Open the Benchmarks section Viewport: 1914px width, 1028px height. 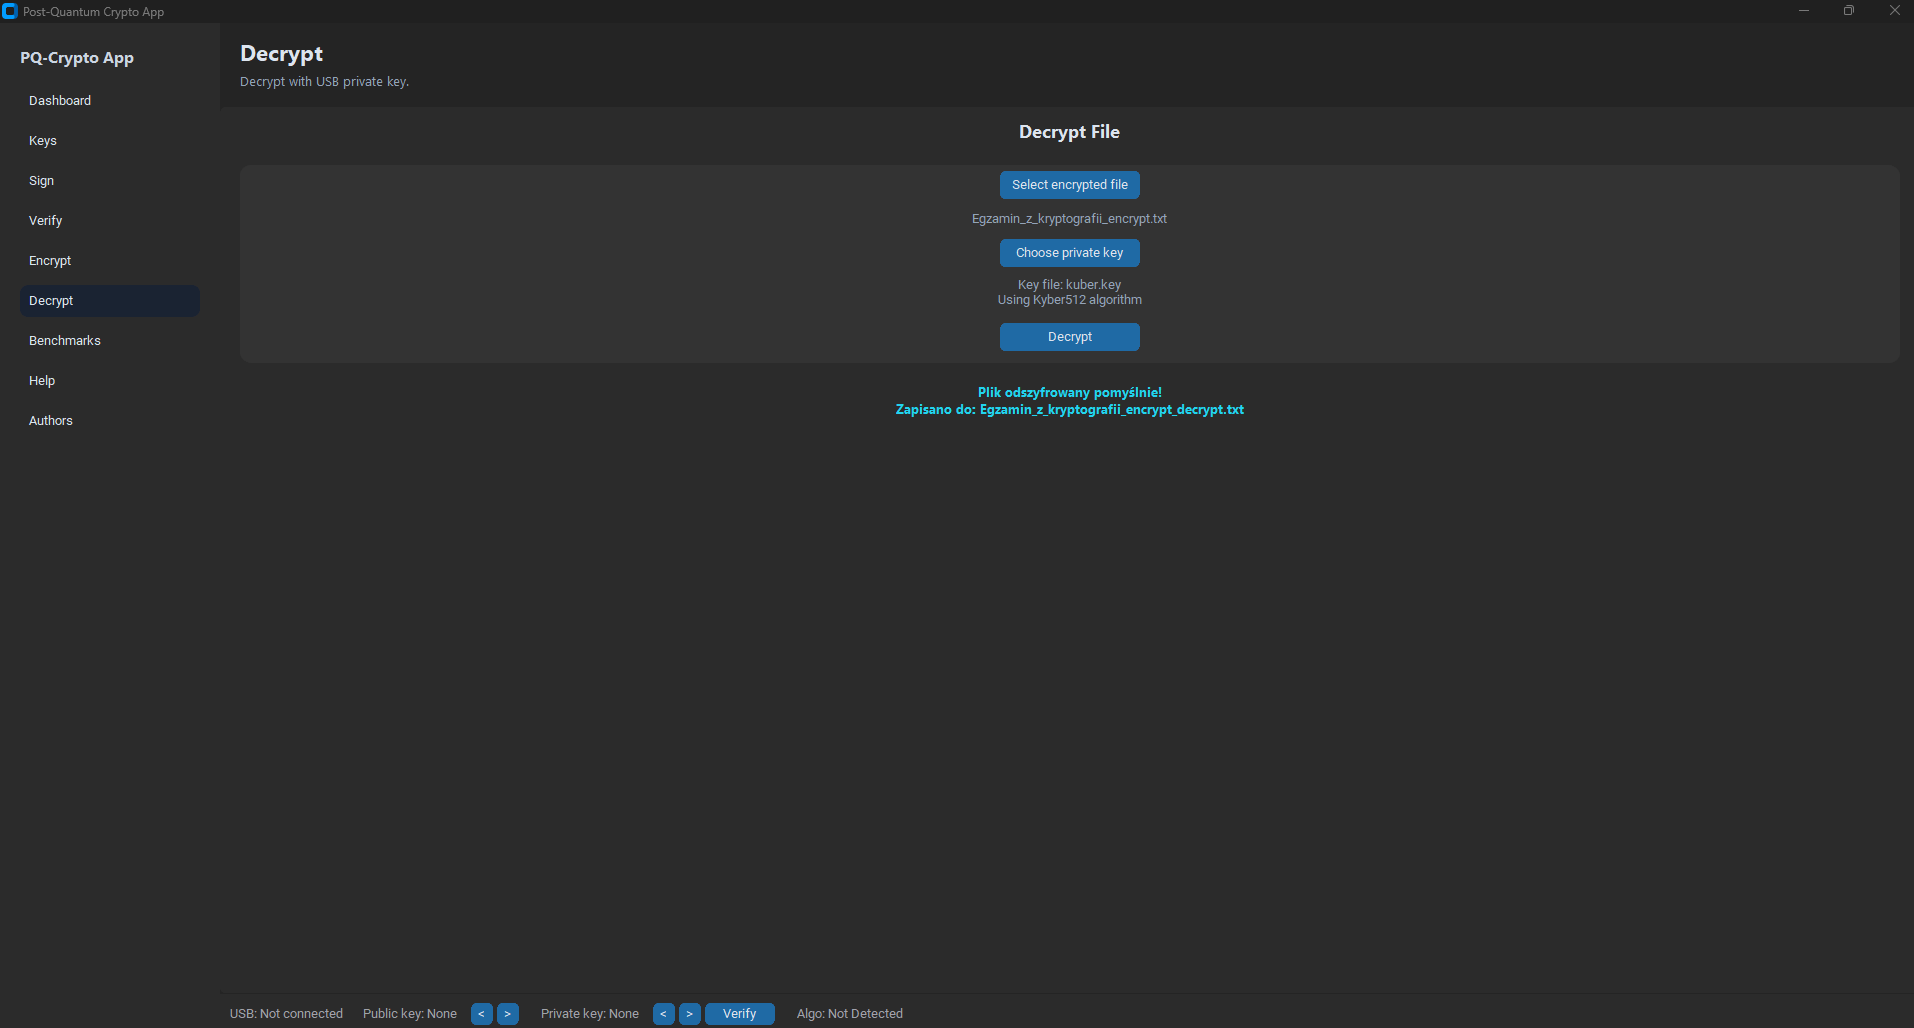[x=64, y=340]
